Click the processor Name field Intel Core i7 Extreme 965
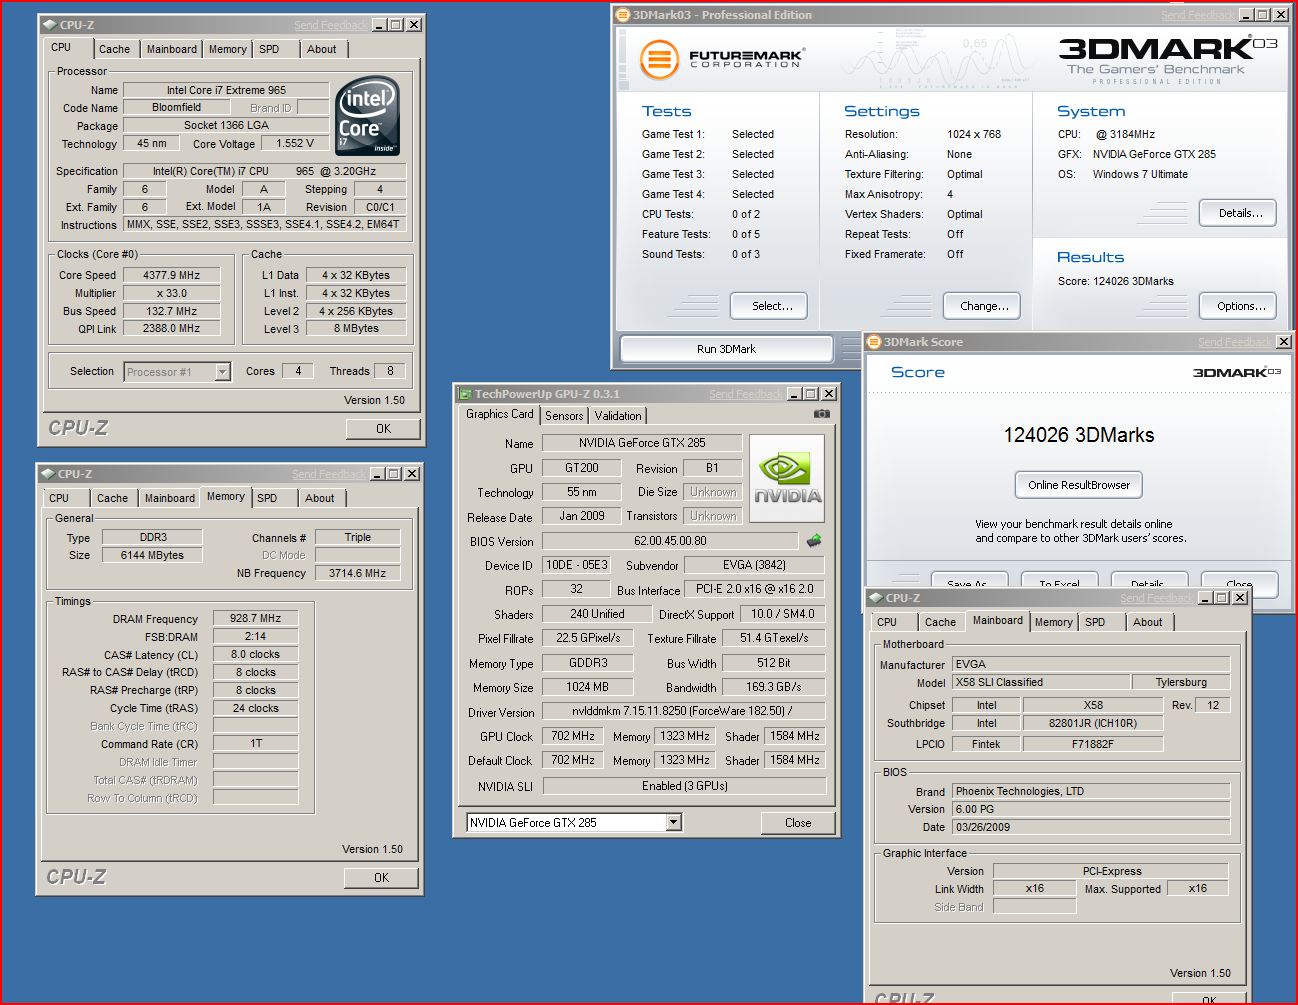This screenshot has height=1005, width=1298. (226, 90)
